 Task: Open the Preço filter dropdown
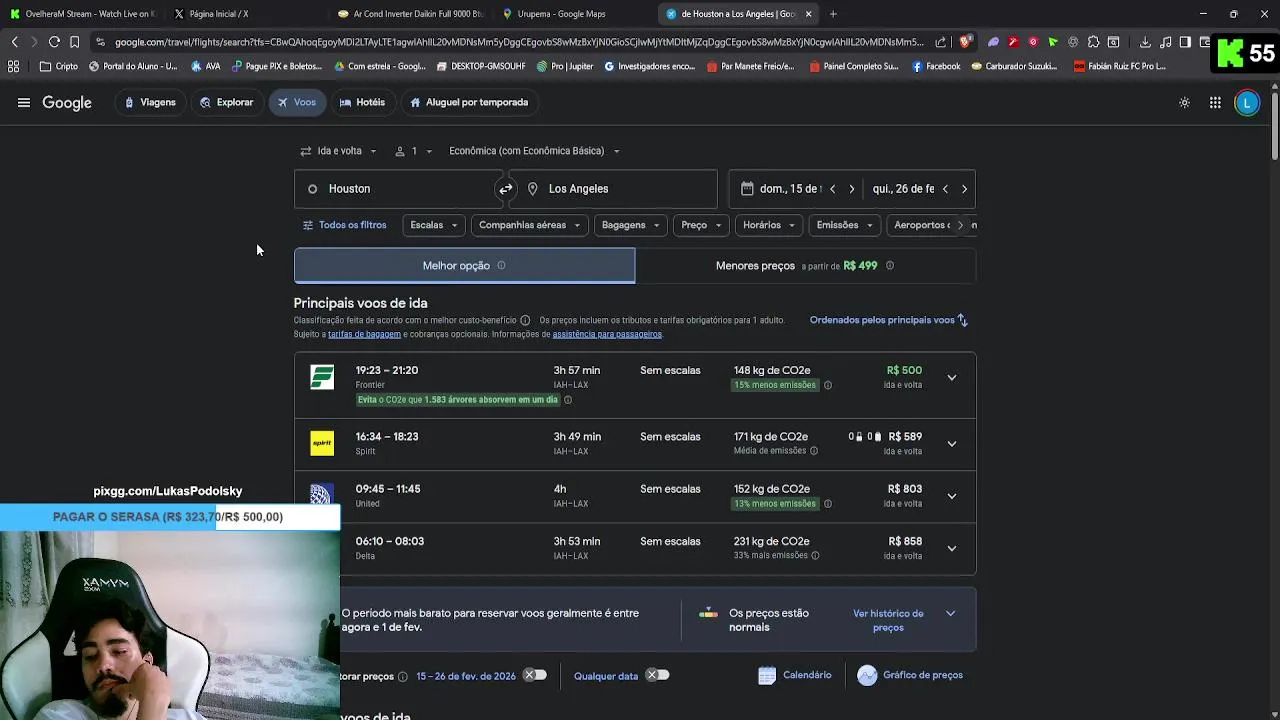[701, 225]
